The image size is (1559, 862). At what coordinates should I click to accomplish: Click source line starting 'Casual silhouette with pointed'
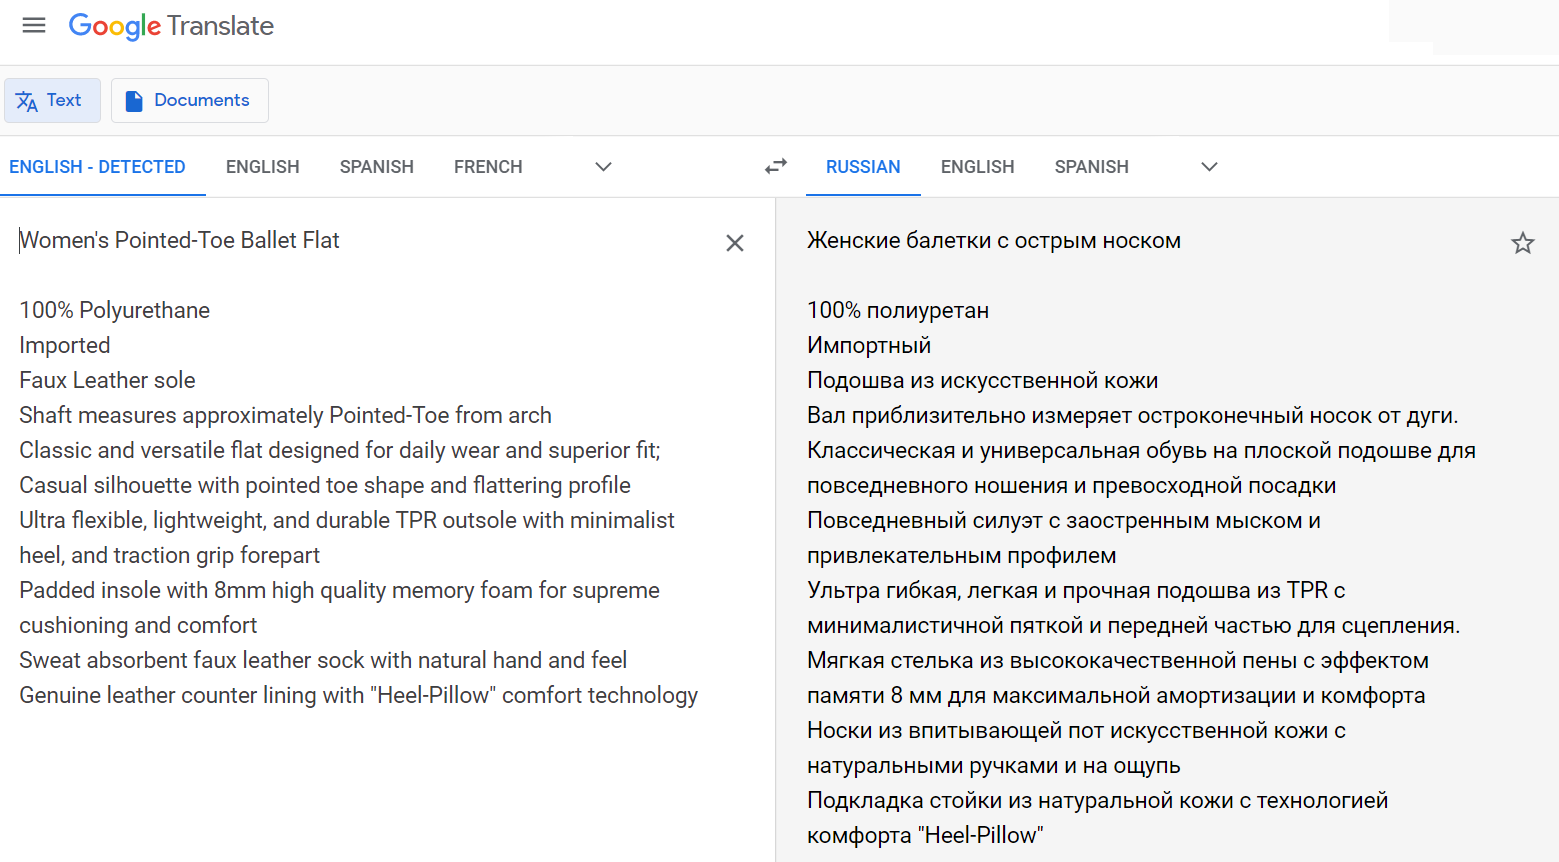click(325, 486)
